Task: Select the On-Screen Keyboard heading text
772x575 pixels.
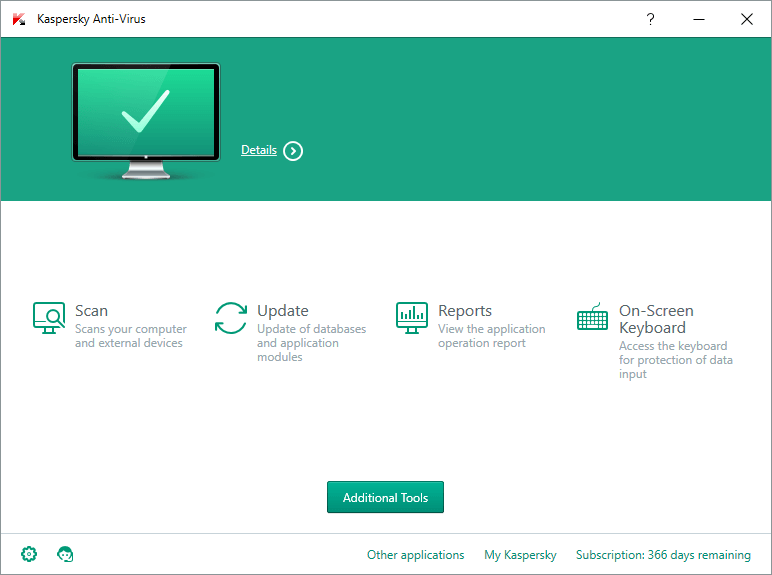Action: click(x=656, y=319)
